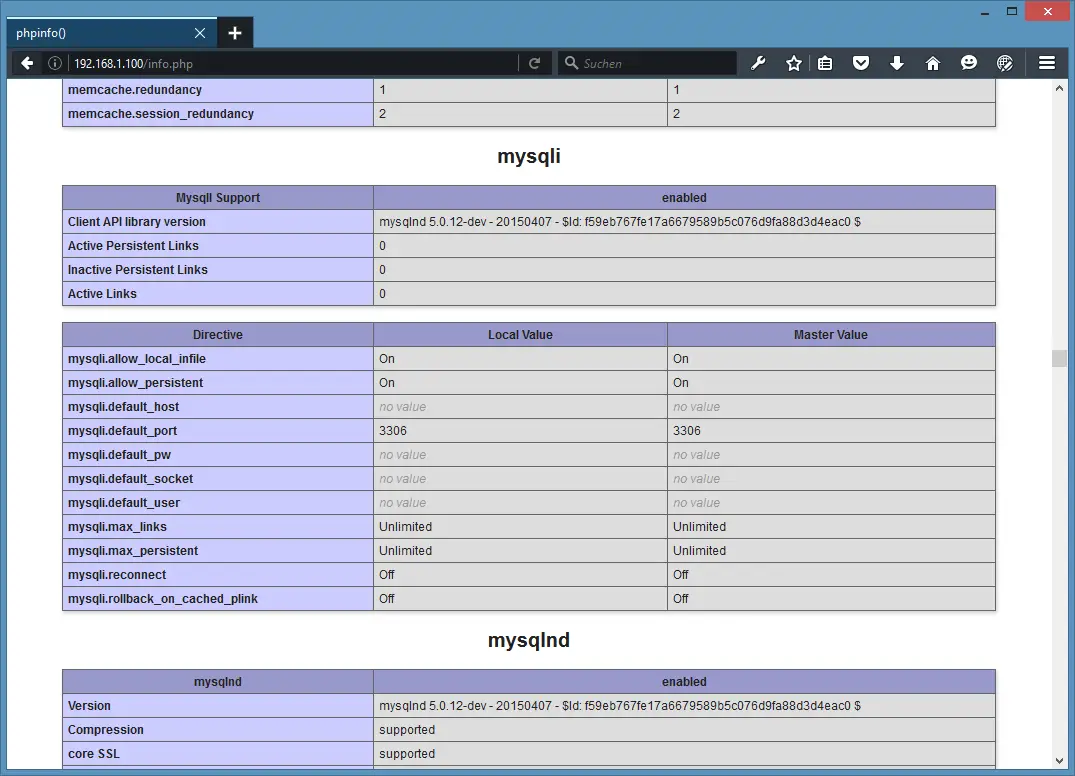
Task: Bookmark this page with star icon
Action: pos(794,63)
